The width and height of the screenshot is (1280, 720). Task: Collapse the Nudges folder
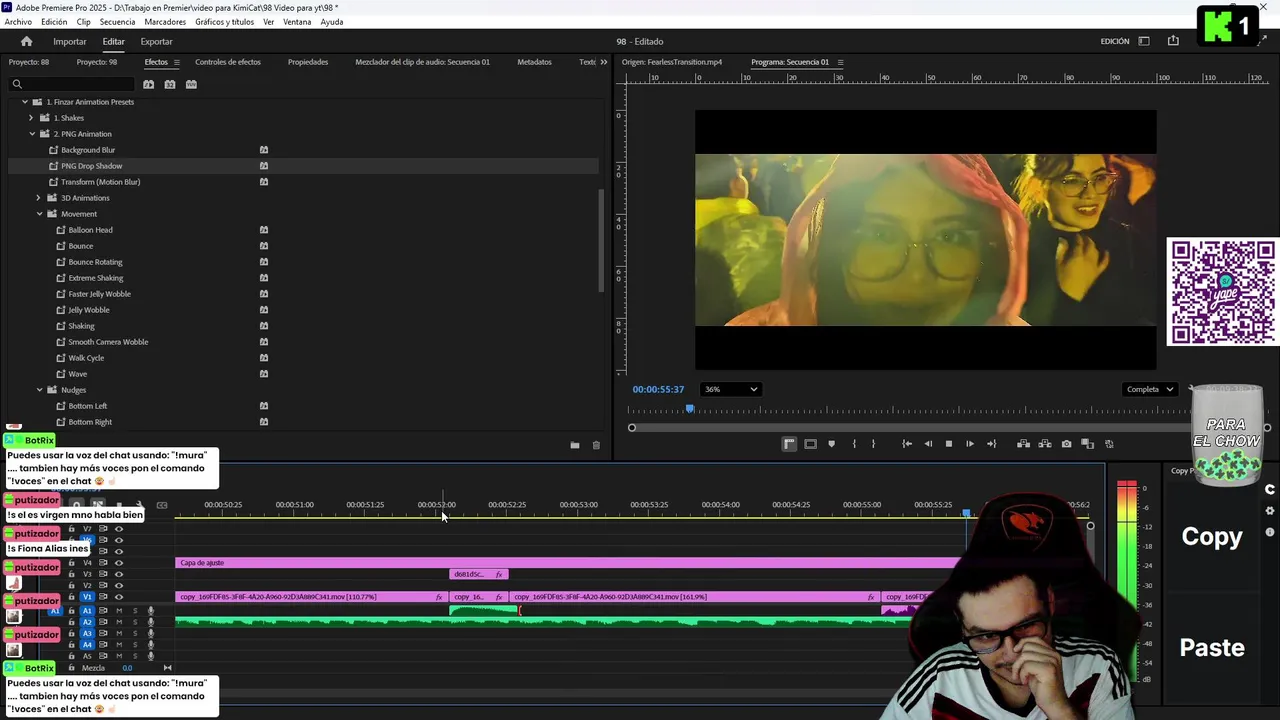(39, 390)
